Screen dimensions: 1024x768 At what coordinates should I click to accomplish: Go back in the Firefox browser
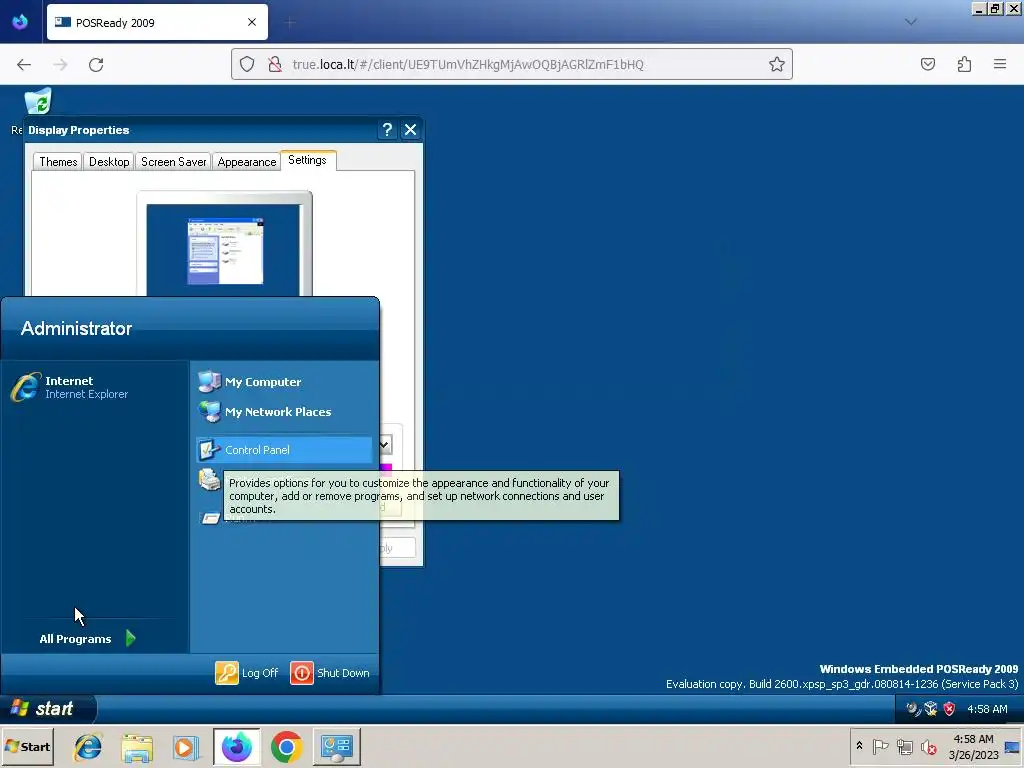[x=24, y=64]
